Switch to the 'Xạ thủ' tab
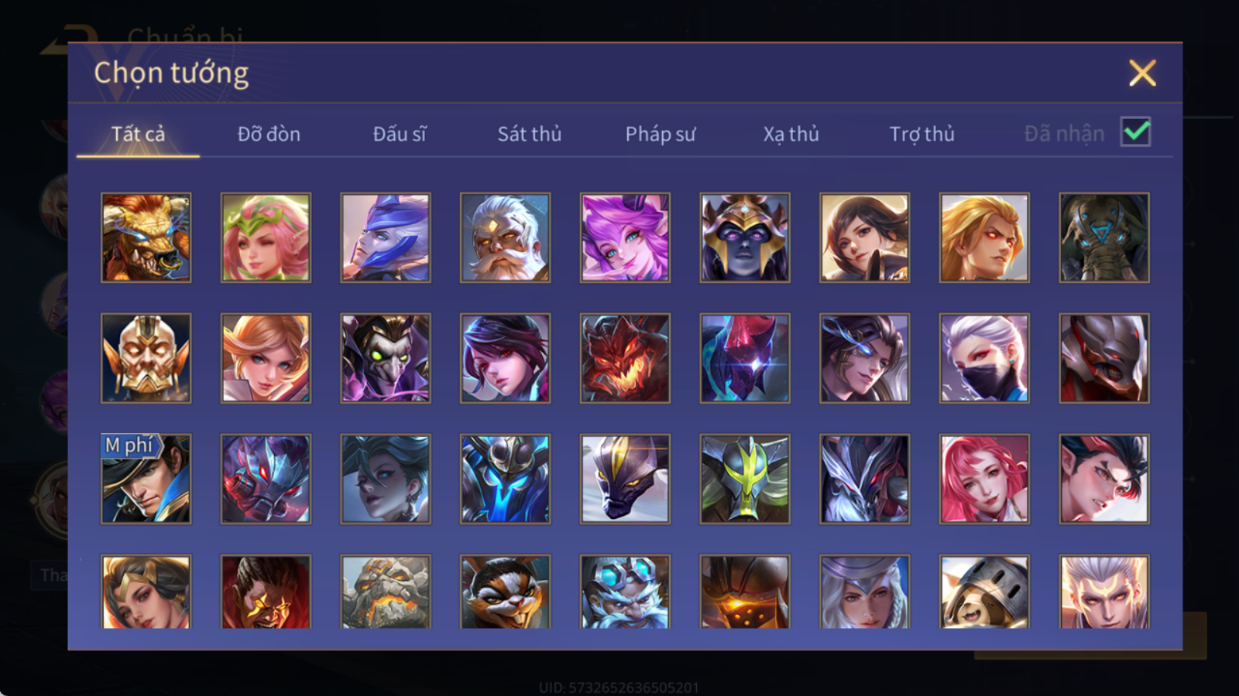Viewport: 1239px width, 696px height. [x=791, y=134]
